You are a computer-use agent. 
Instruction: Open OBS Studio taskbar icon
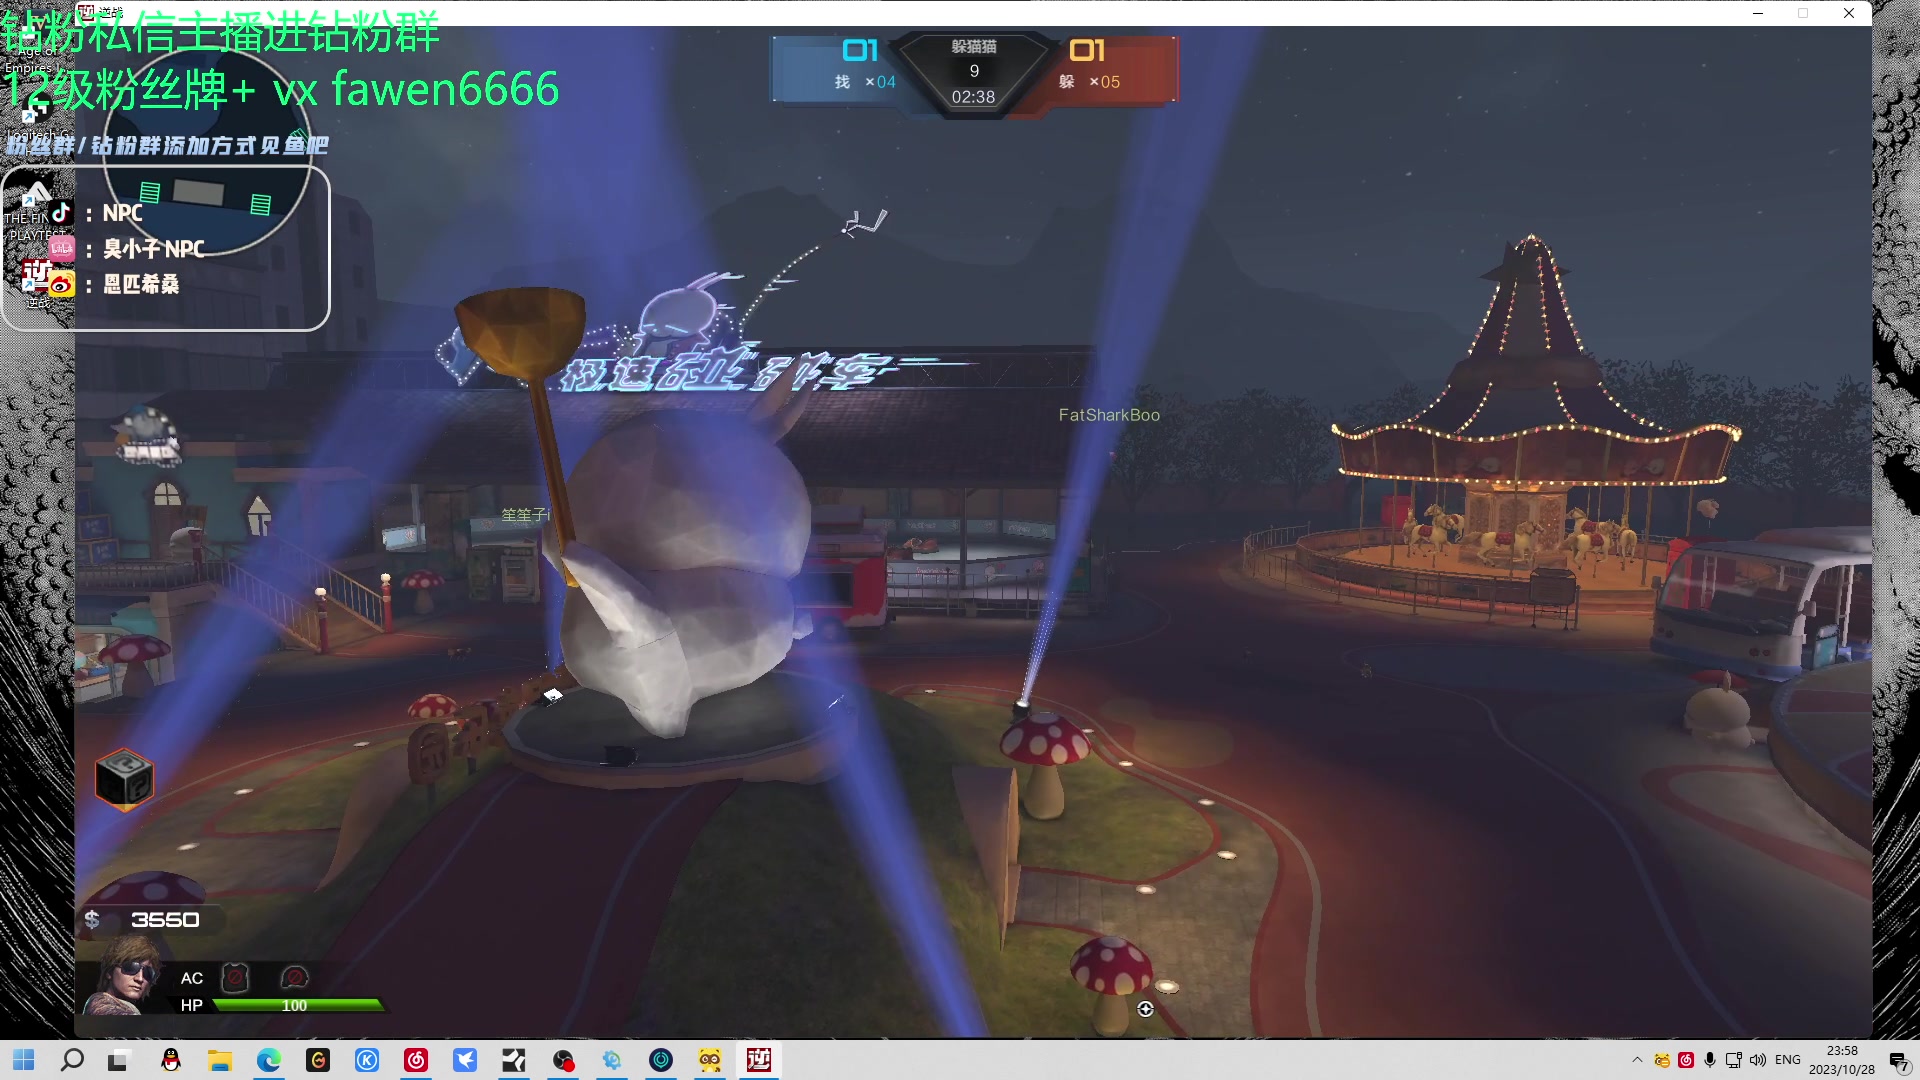click(563, 1060)
